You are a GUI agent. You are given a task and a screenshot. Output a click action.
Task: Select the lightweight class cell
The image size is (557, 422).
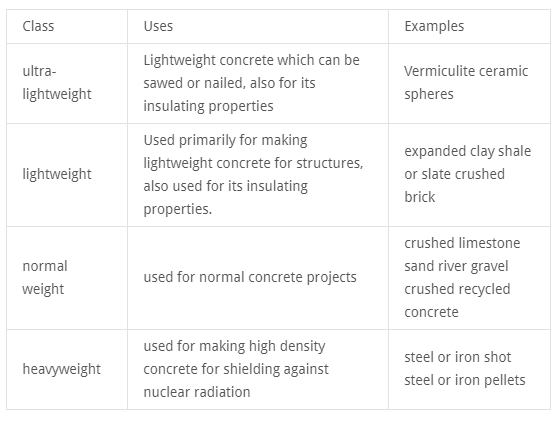67,175
